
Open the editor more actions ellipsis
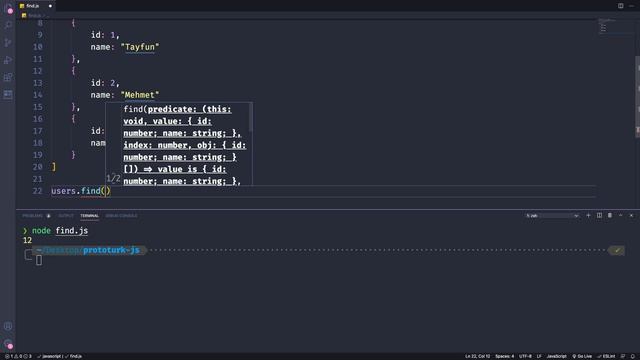click(x=631, y=6)
